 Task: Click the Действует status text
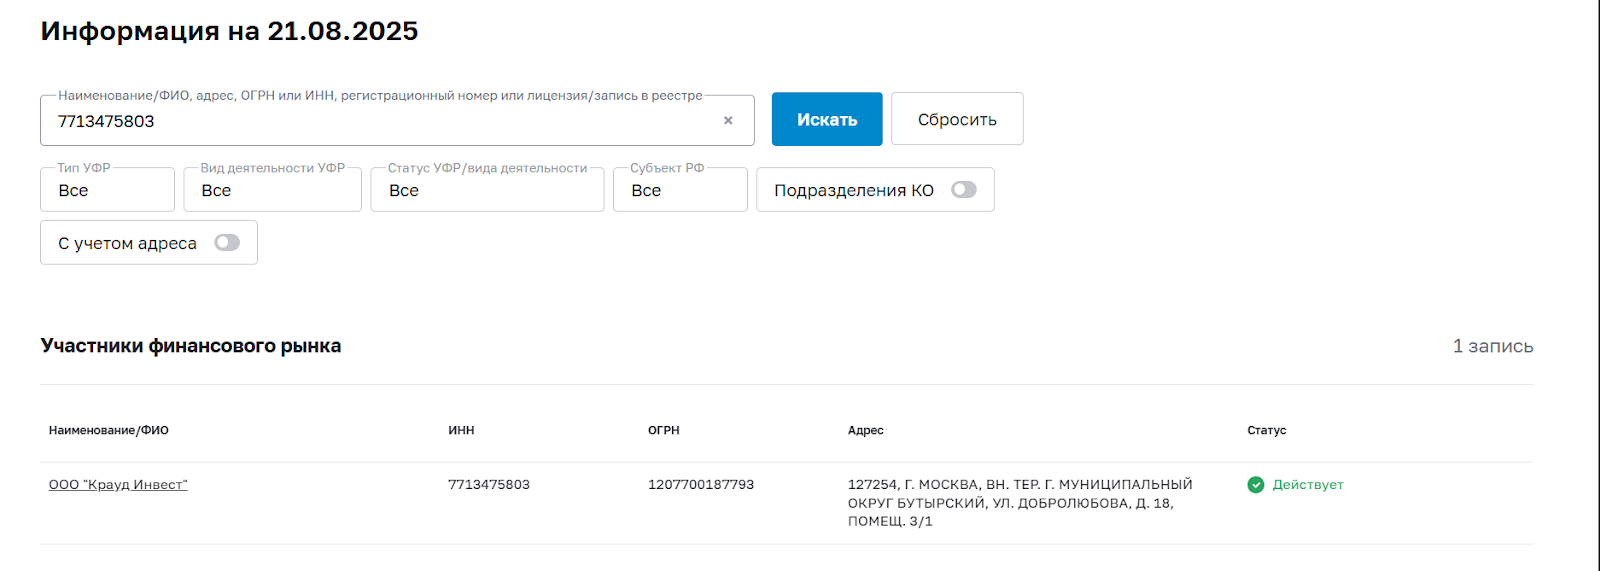pos(1307,485)
